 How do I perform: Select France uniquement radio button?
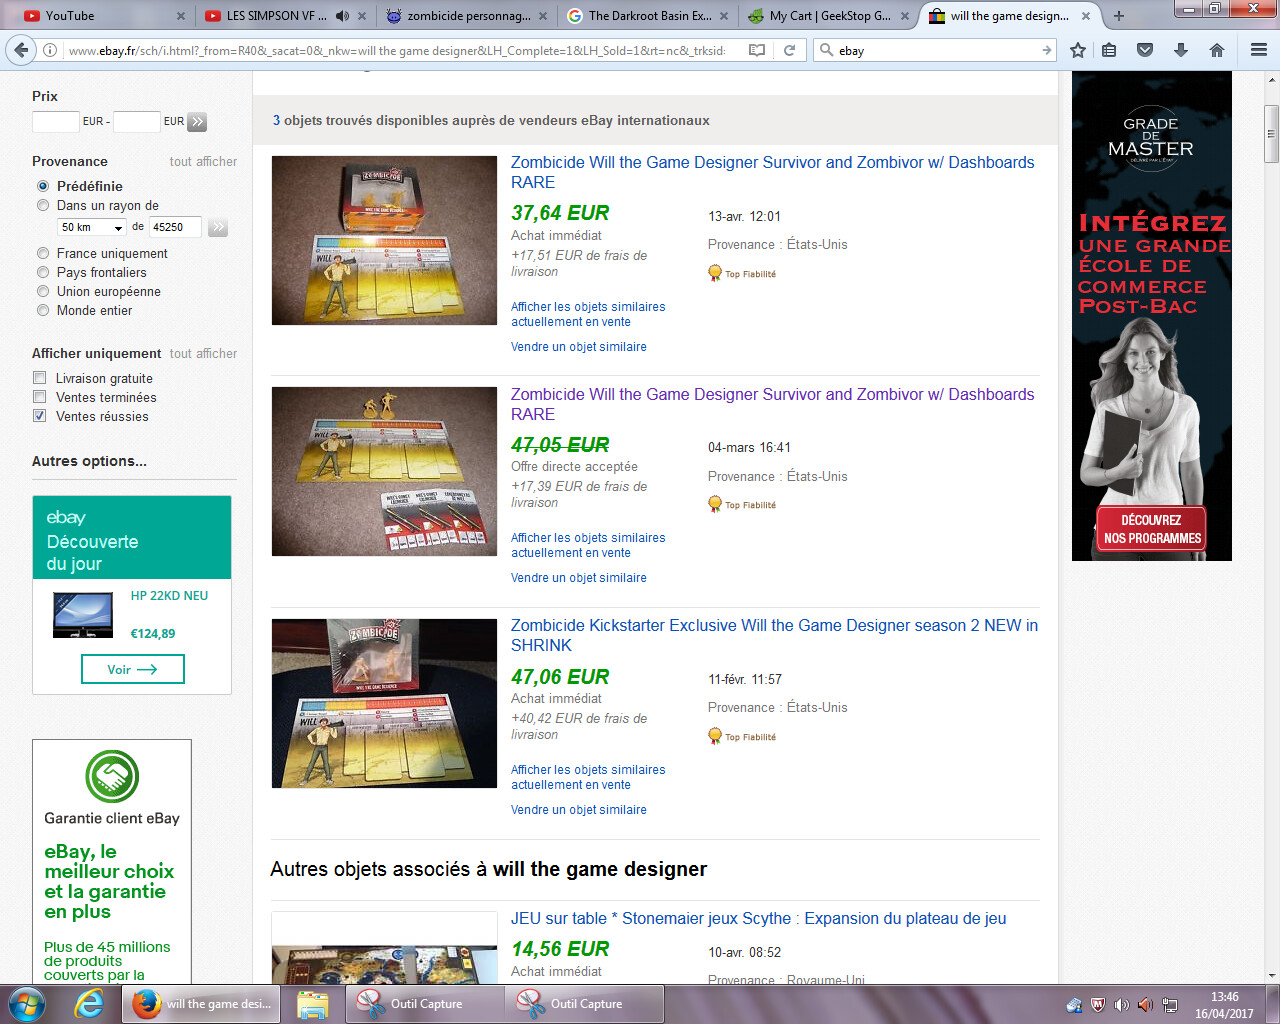(43, 253)
